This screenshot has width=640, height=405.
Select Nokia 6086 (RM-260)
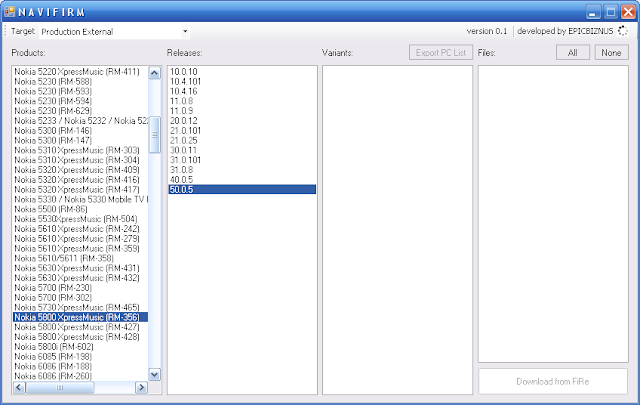point(80,376)
